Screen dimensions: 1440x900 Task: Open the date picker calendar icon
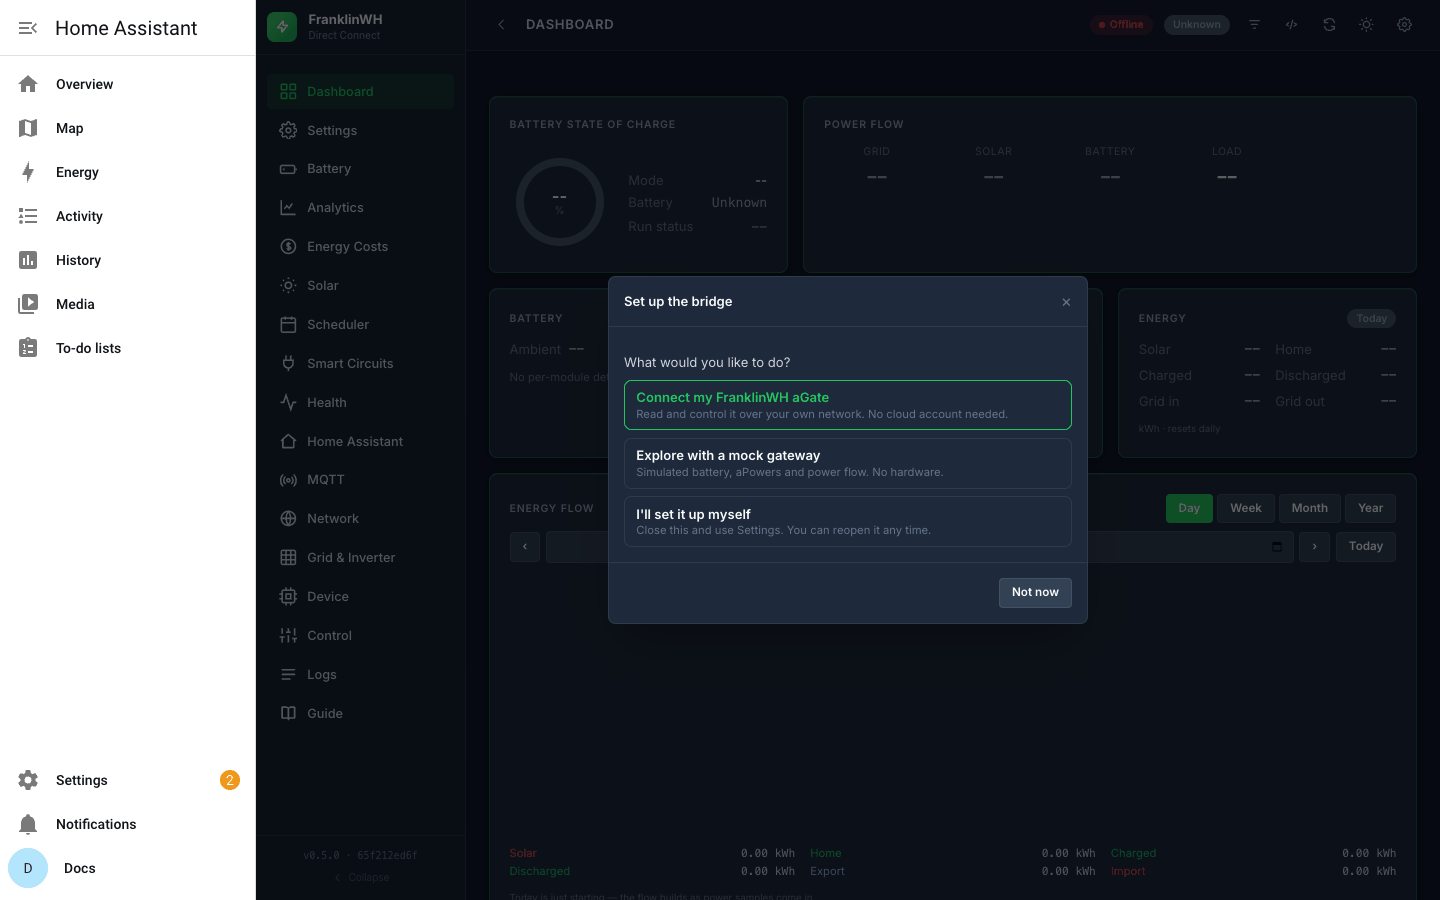pyautogui.click(x=1277, y=547)
